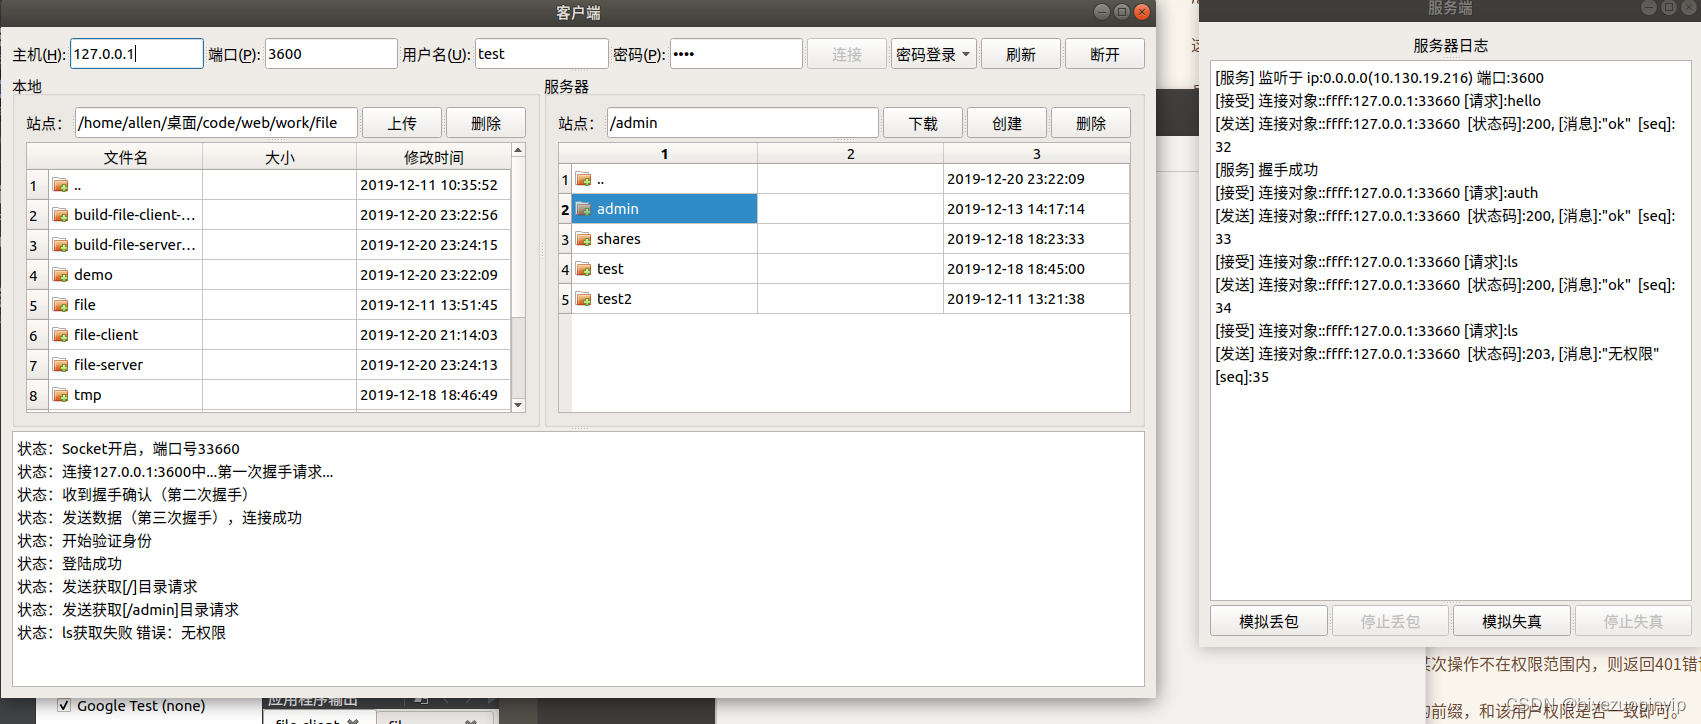This screenshot has height=724, width=1701.
Task: Click local list scrollbar up arrow
Action: click(x=518, y=150)
